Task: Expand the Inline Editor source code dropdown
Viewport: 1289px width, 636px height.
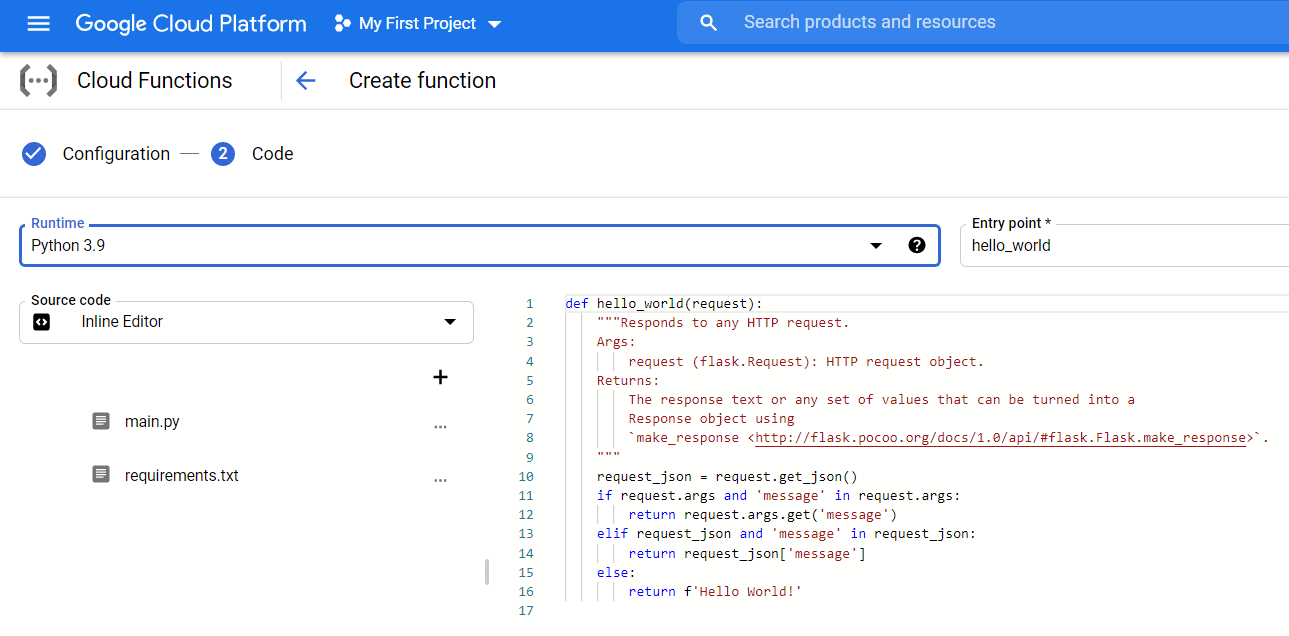Action: pyautogui.click(x=449, y=322)
